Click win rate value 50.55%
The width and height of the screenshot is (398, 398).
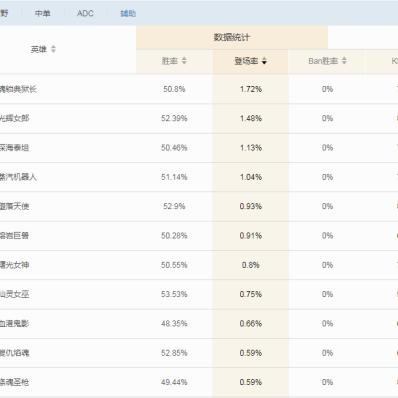pos(174,265)
